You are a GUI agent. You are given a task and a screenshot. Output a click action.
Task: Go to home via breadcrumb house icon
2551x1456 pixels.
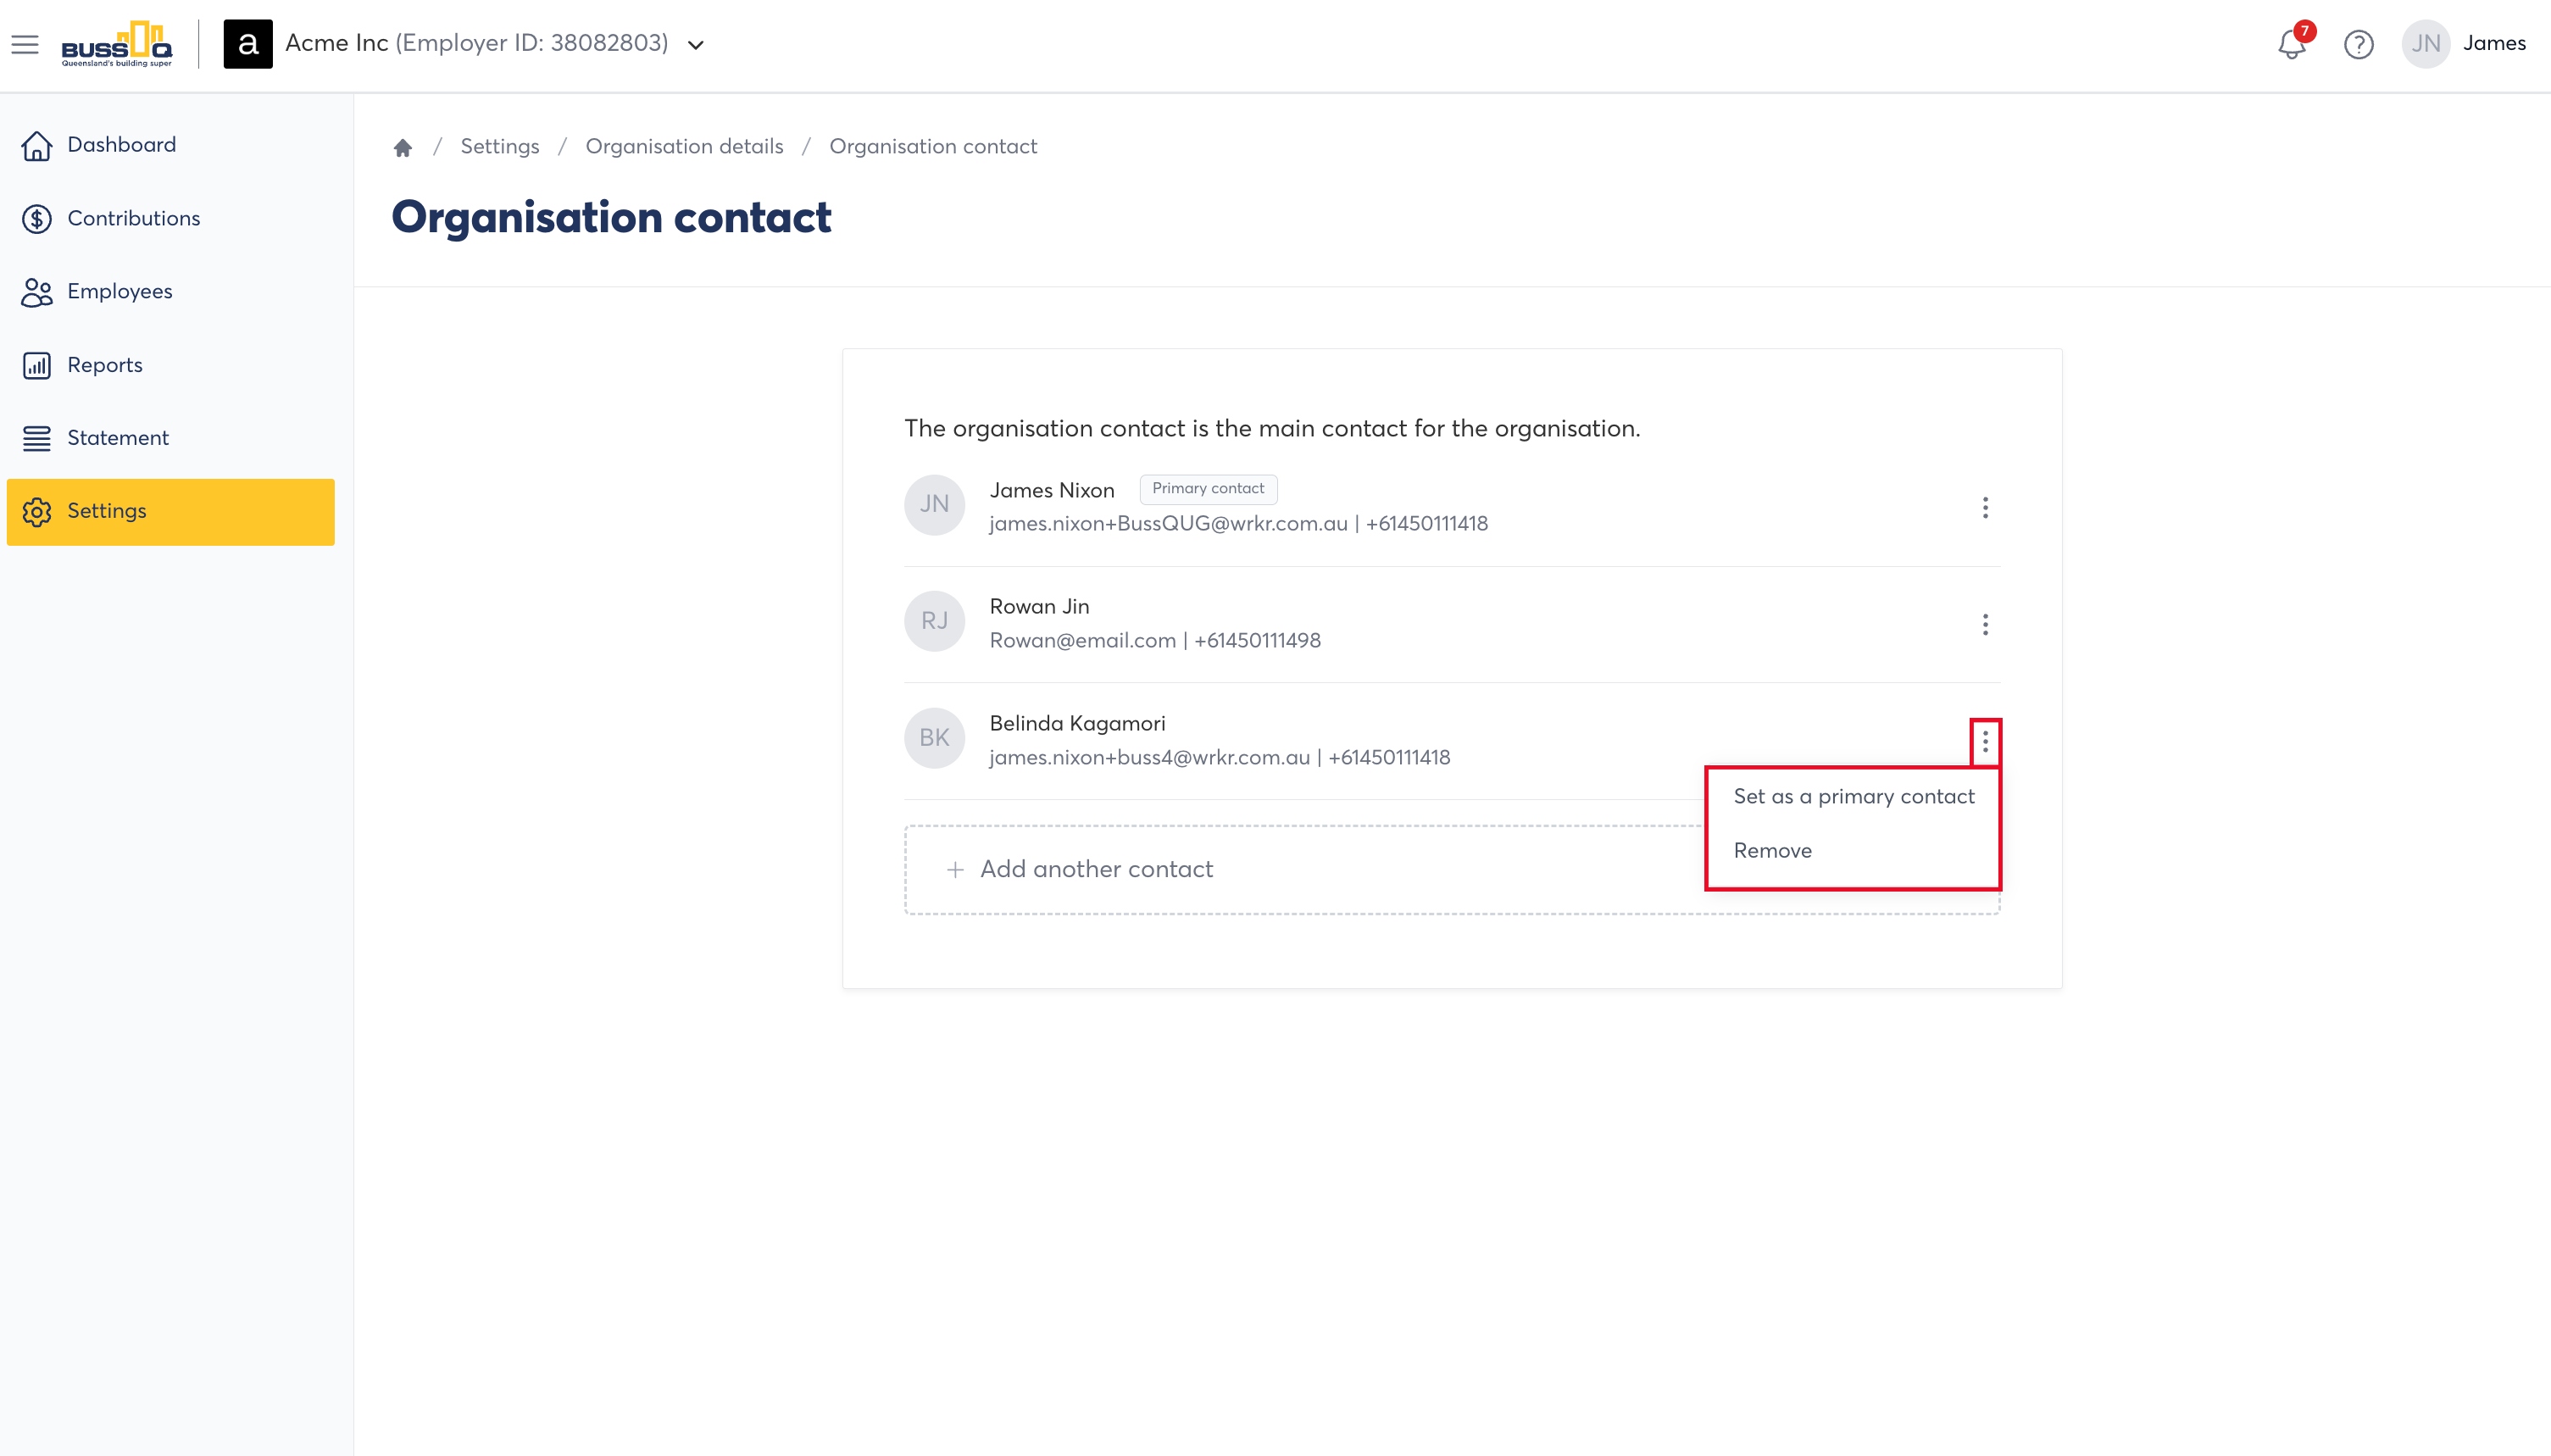point(403,148)
